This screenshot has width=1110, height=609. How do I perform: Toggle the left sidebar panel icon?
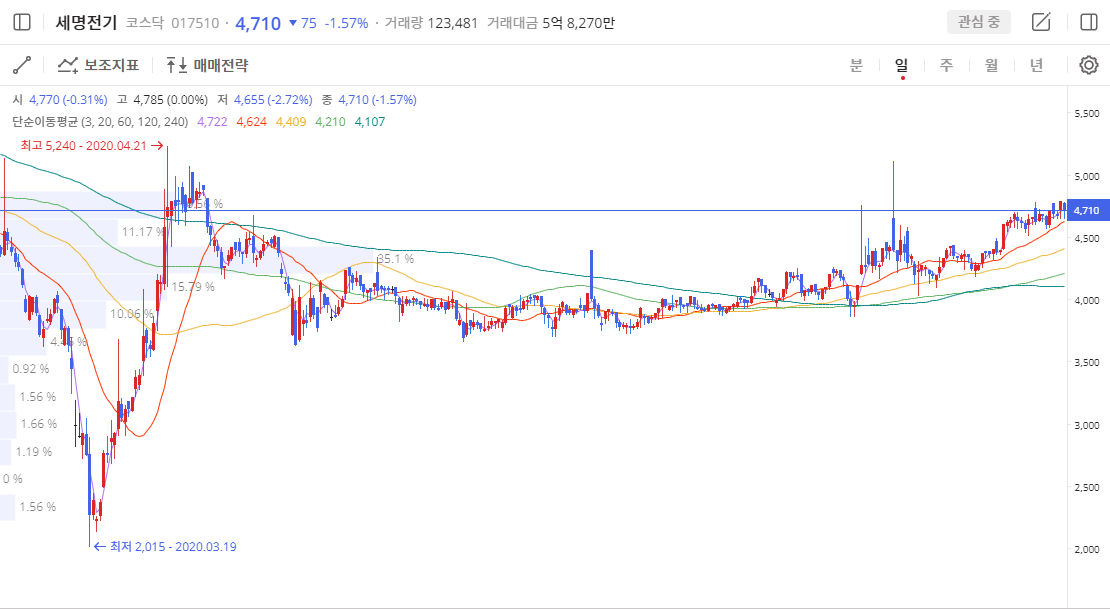pos(22,23)
